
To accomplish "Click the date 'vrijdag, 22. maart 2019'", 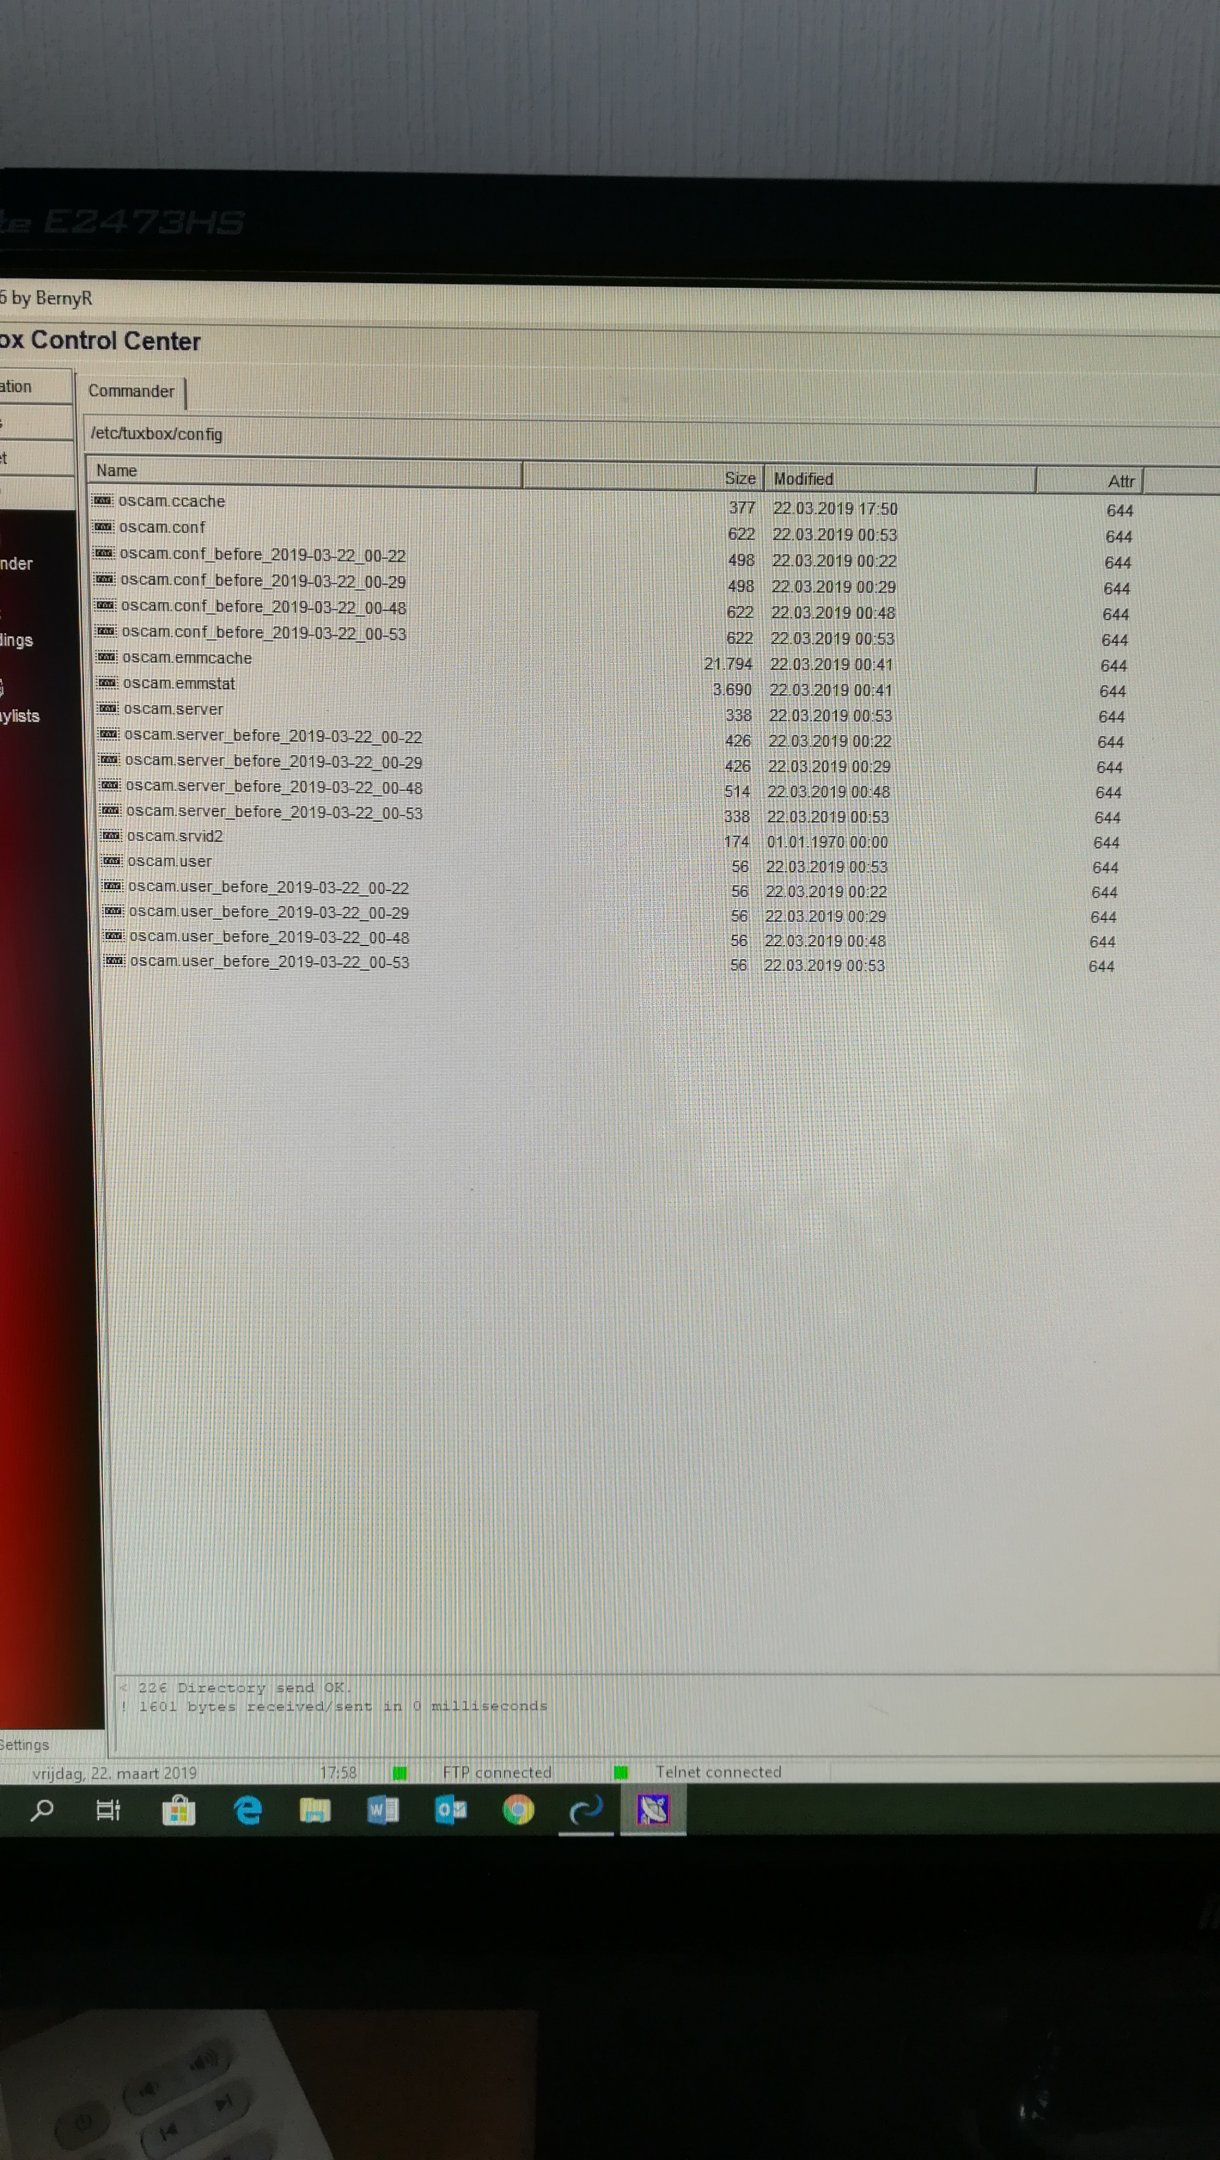I will pos(114,1773).
